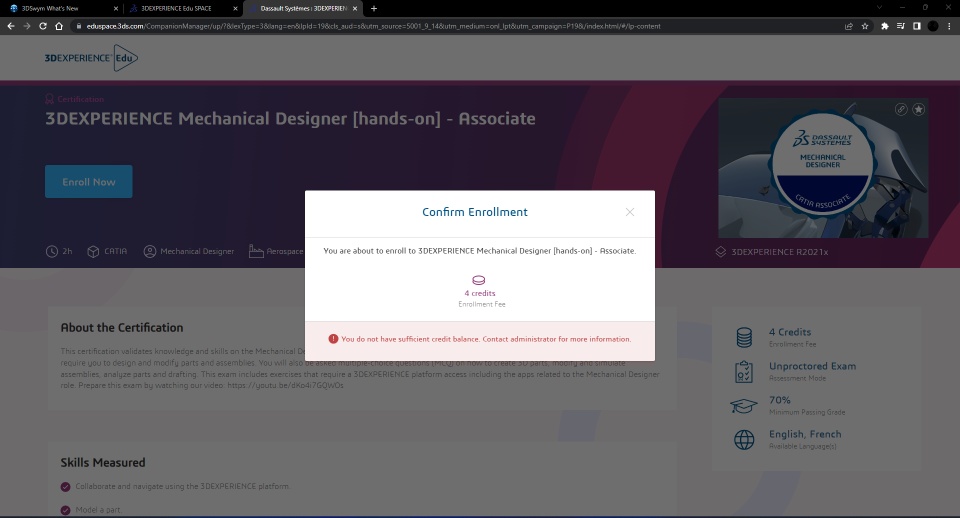Click the 70% minimum passing grade text
The height and width of the screenshot is (518, 960).
point(779,400)
